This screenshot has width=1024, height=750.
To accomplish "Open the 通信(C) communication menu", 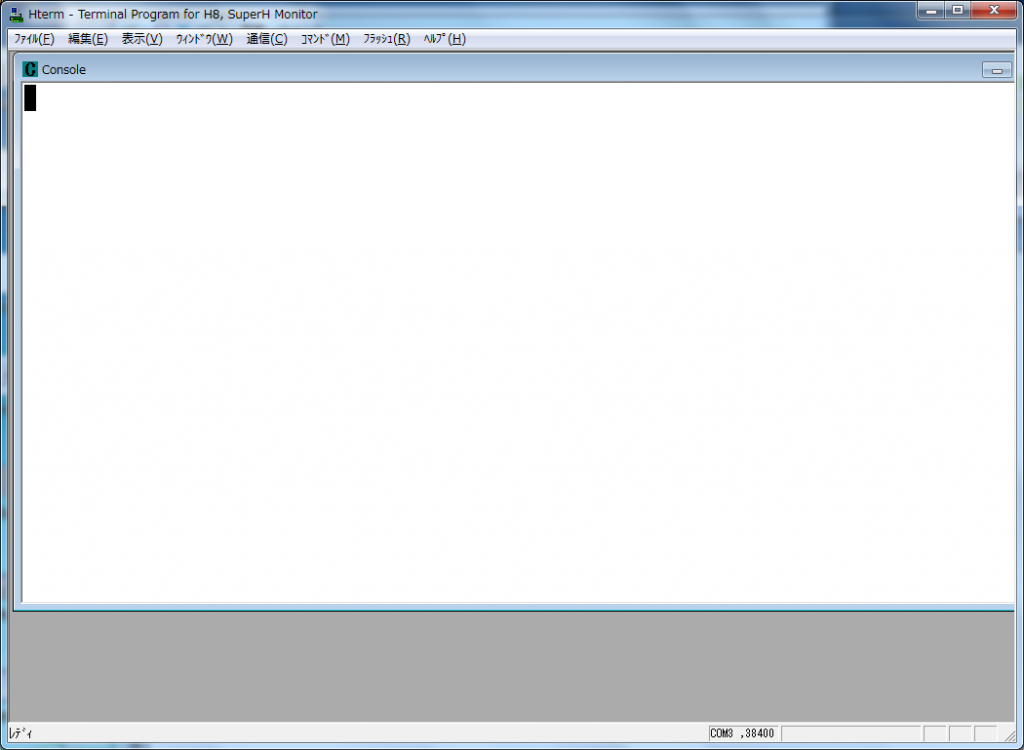I will (x=267, y=39).
